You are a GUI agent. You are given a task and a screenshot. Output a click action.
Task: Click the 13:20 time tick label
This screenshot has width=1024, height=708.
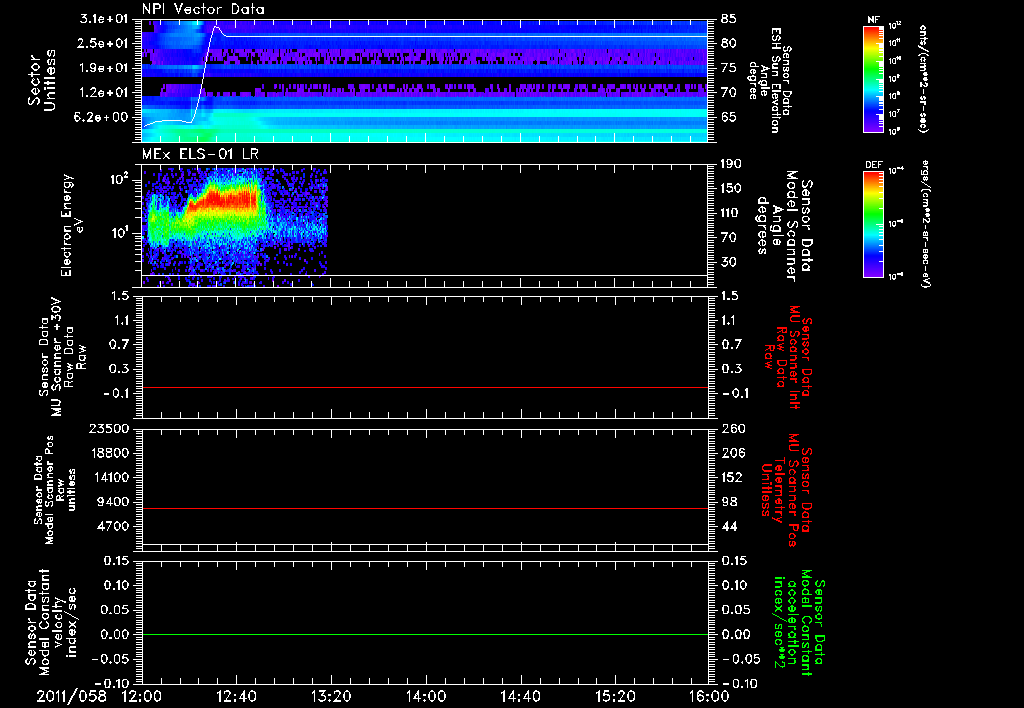tap(331, 696)
